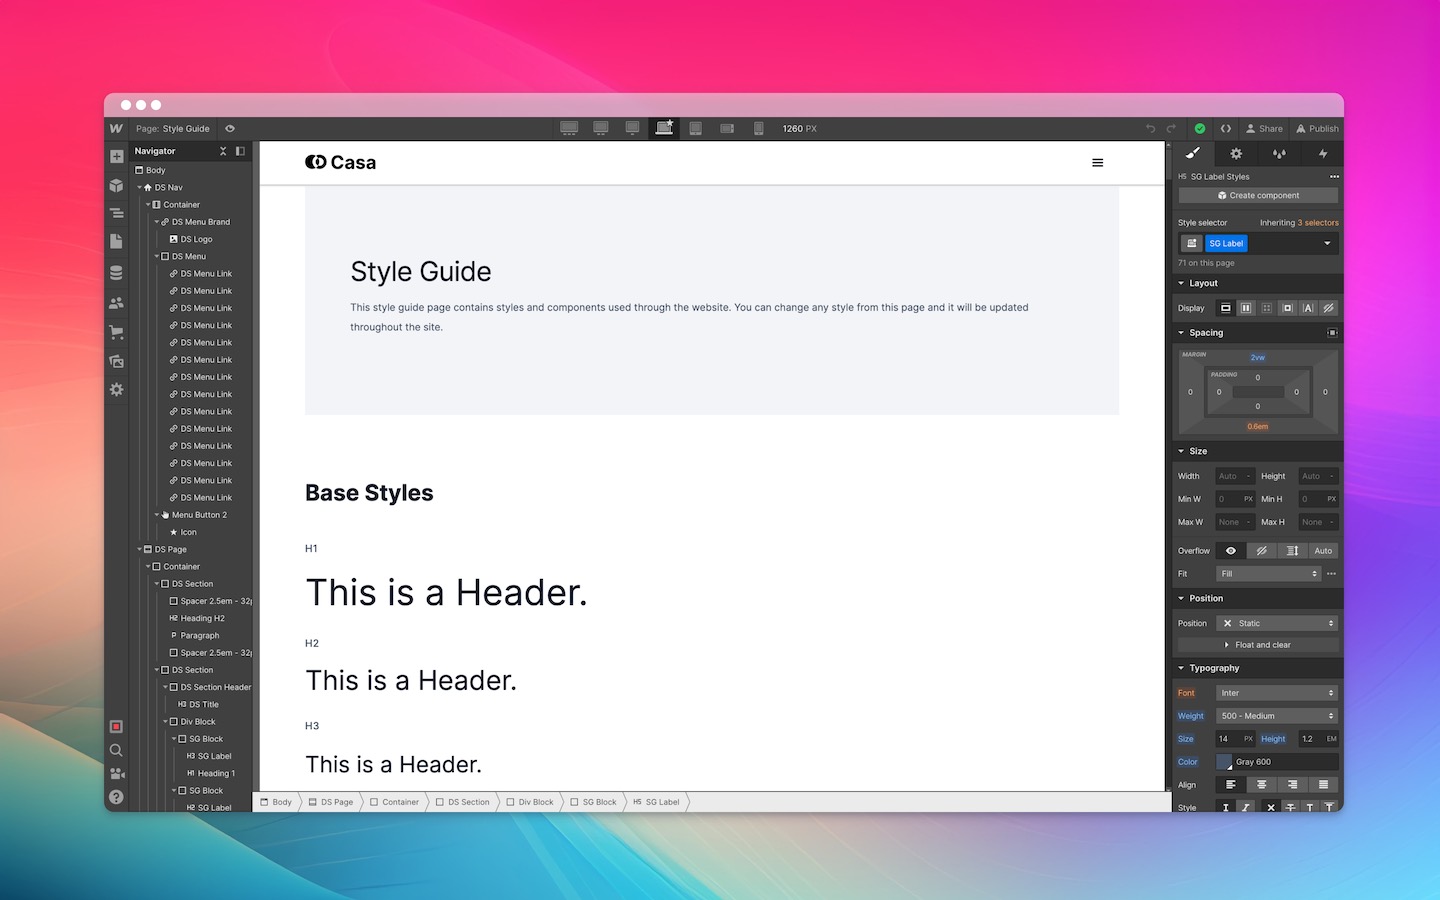
Task: Set overflow to Scroll
Action: click(1292, 551)
